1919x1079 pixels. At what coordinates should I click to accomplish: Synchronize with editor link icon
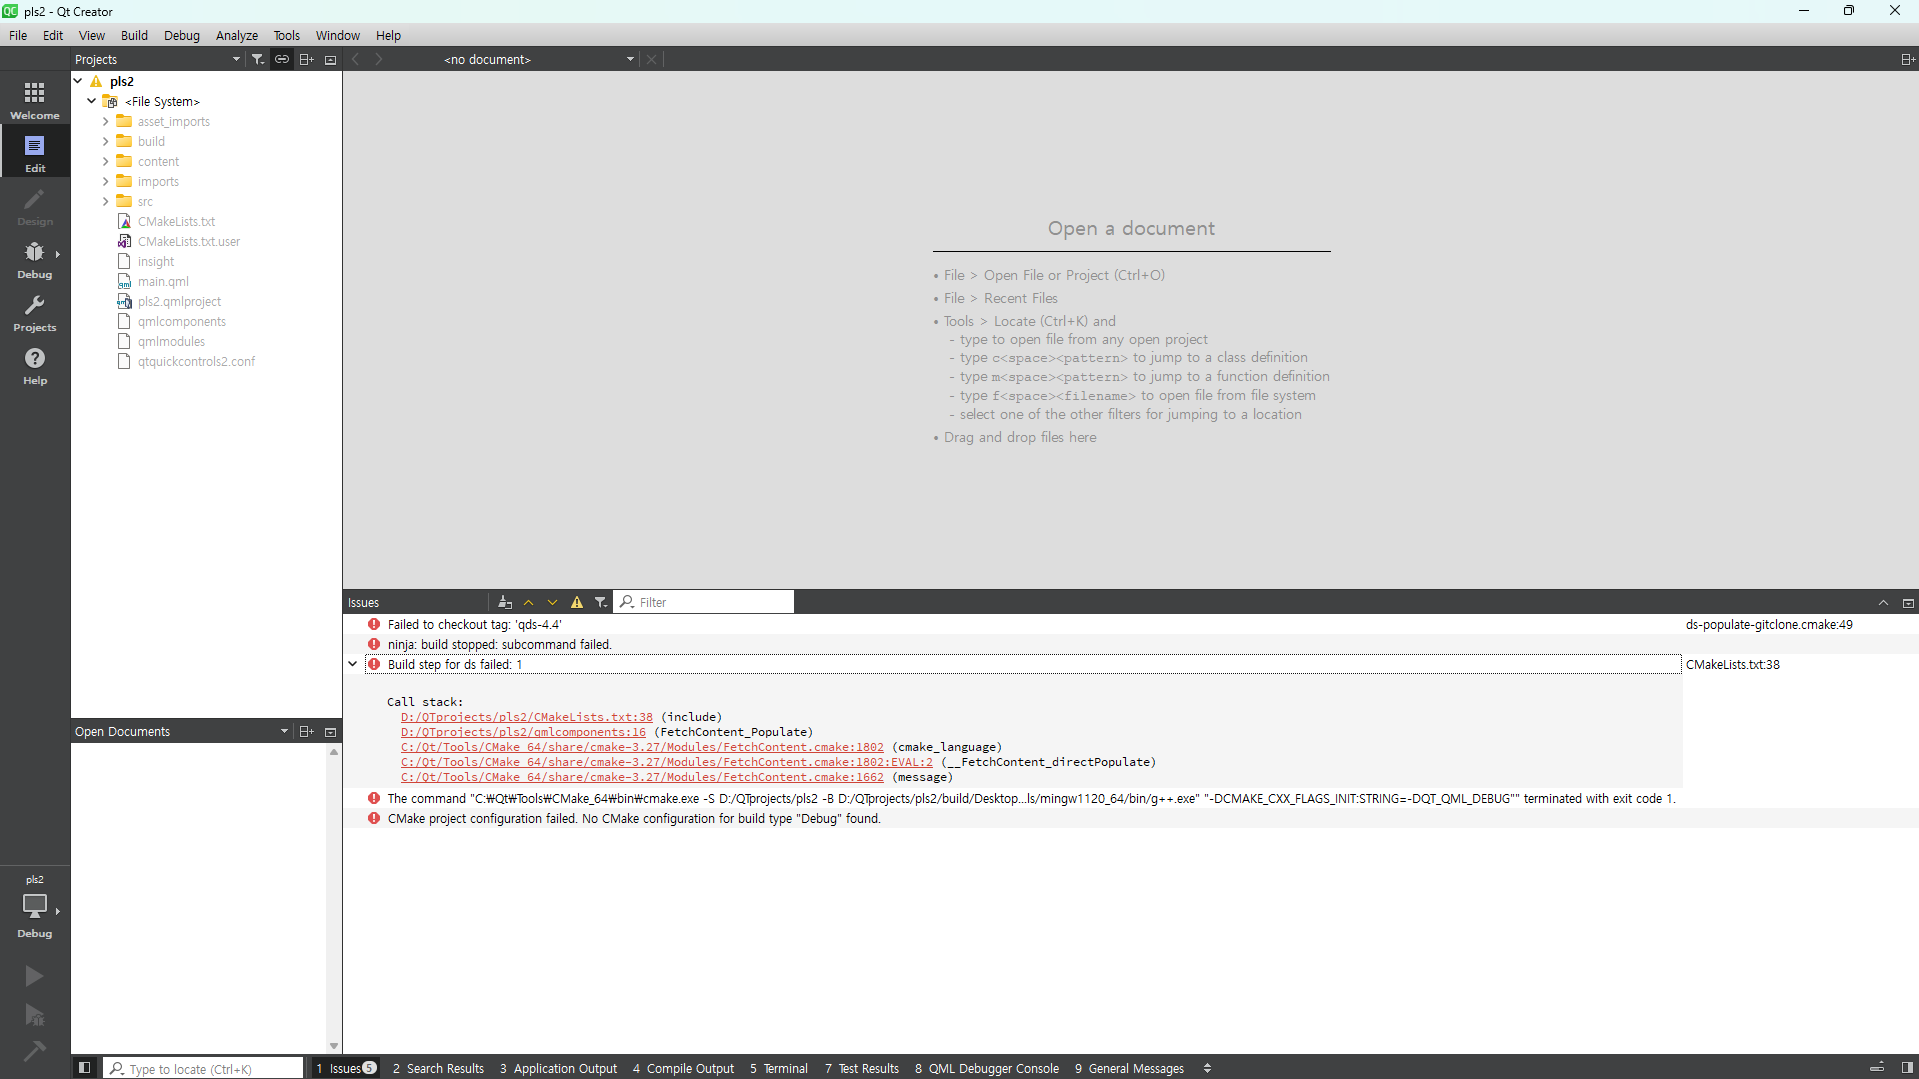[282, 59]
